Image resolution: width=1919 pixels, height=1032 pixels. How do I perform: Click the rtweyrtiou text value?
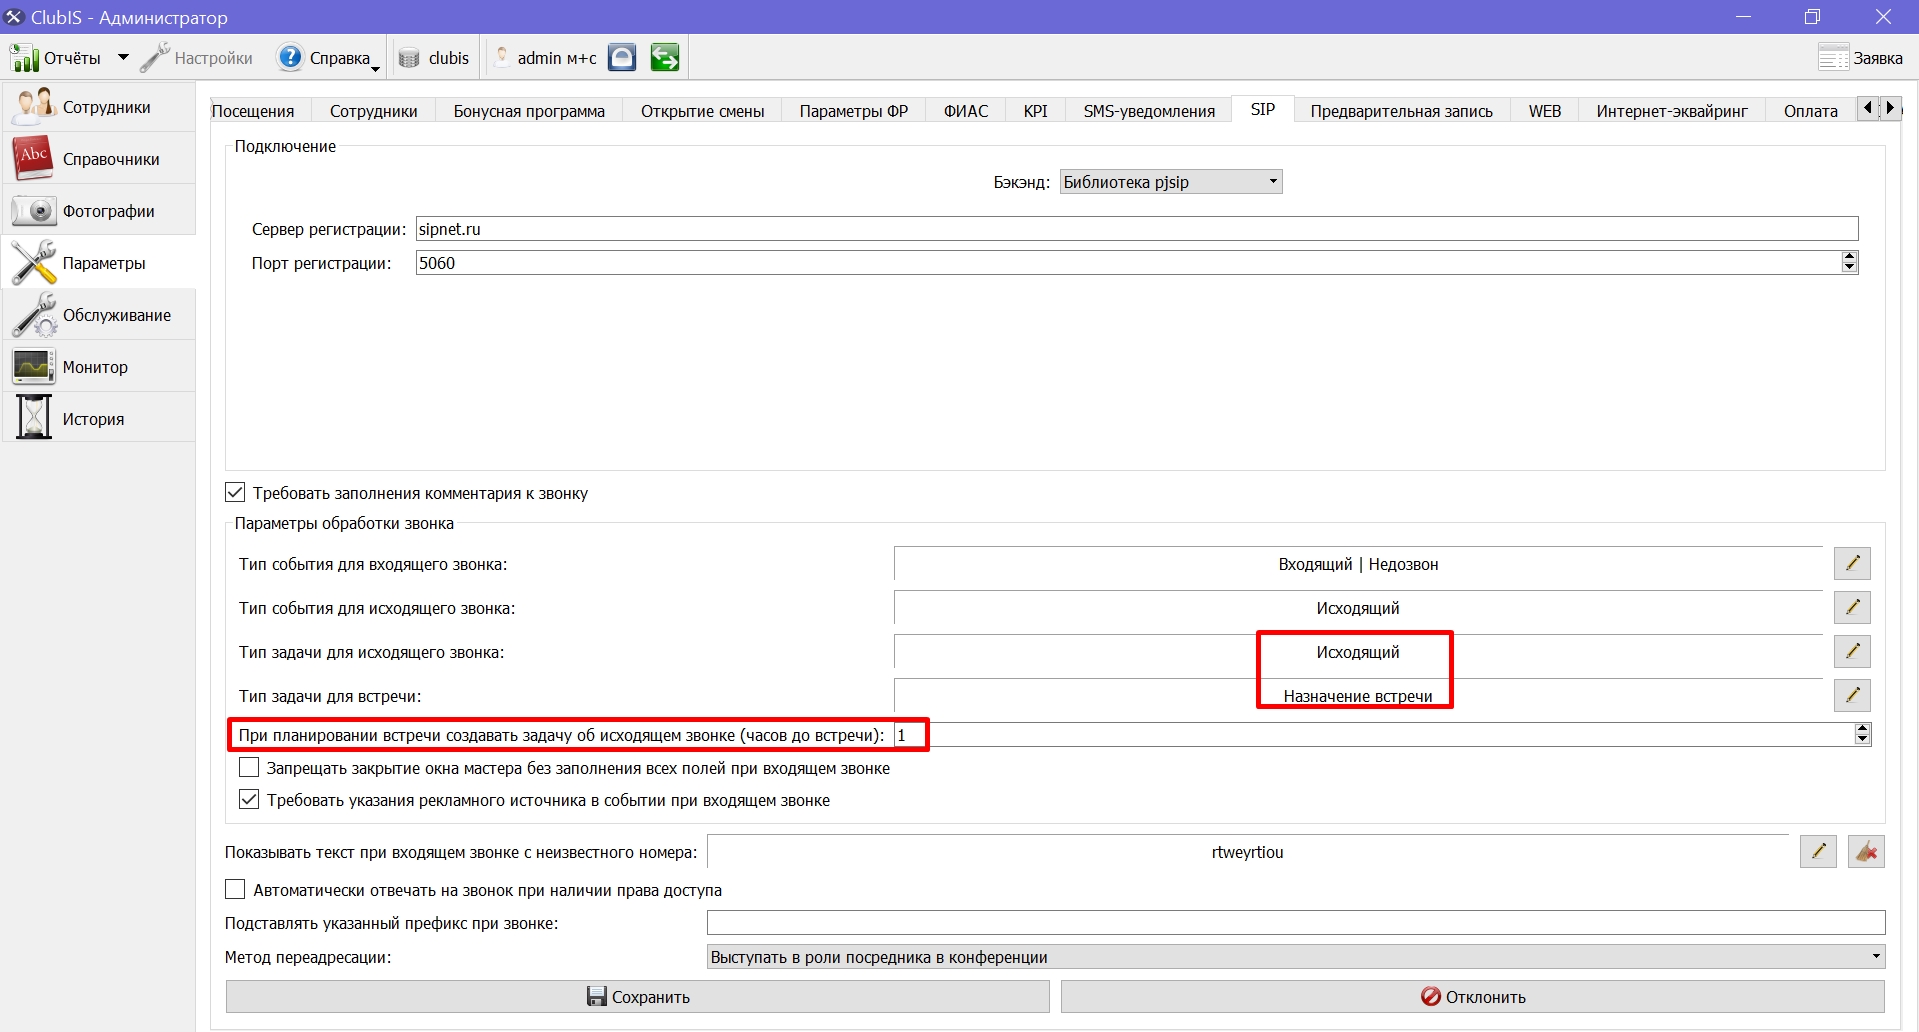point(1247,852)
